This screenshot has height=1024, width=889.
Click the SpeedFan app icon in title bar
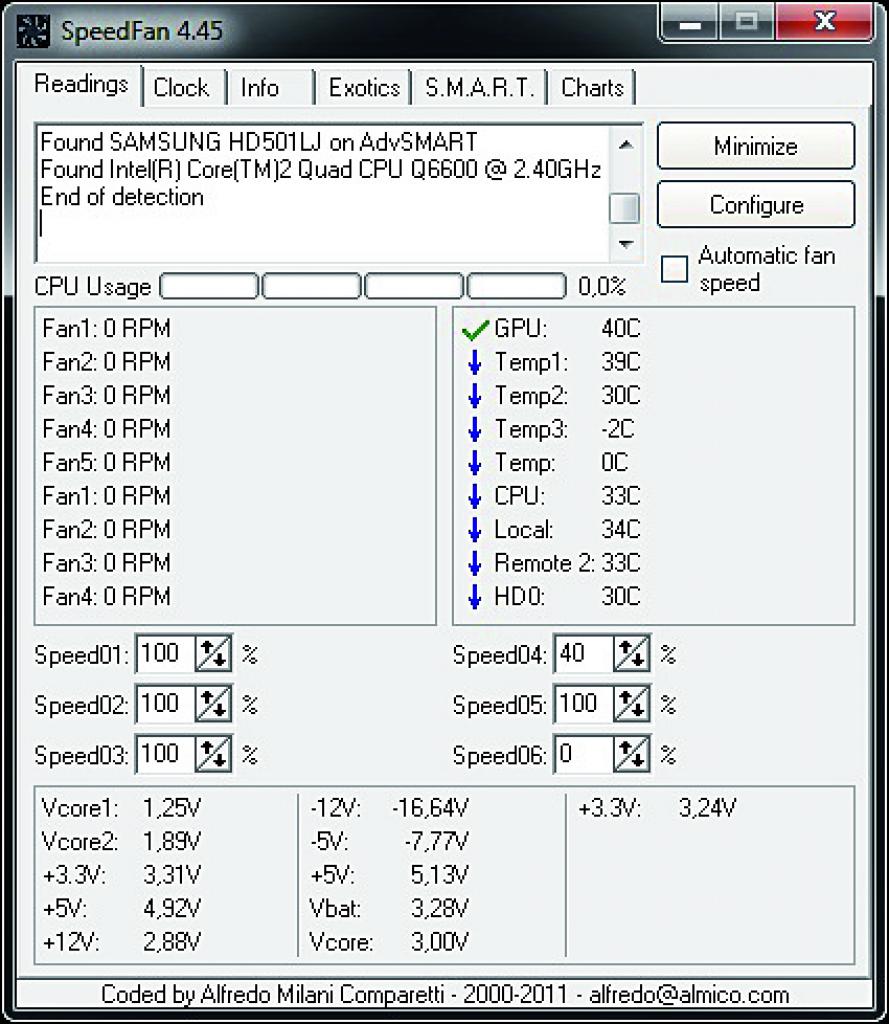tap(33, 31)
